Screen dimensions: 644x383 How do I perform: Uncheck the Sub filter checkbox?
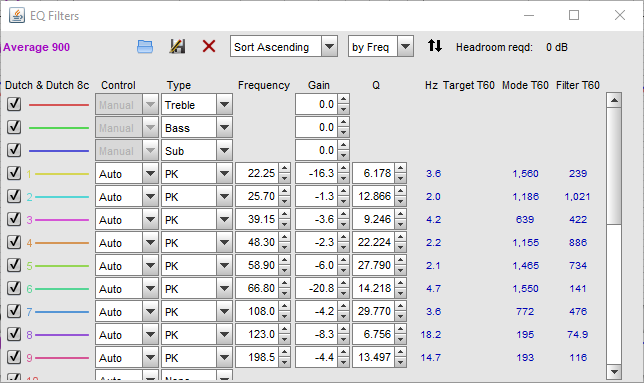click(14, 150)
